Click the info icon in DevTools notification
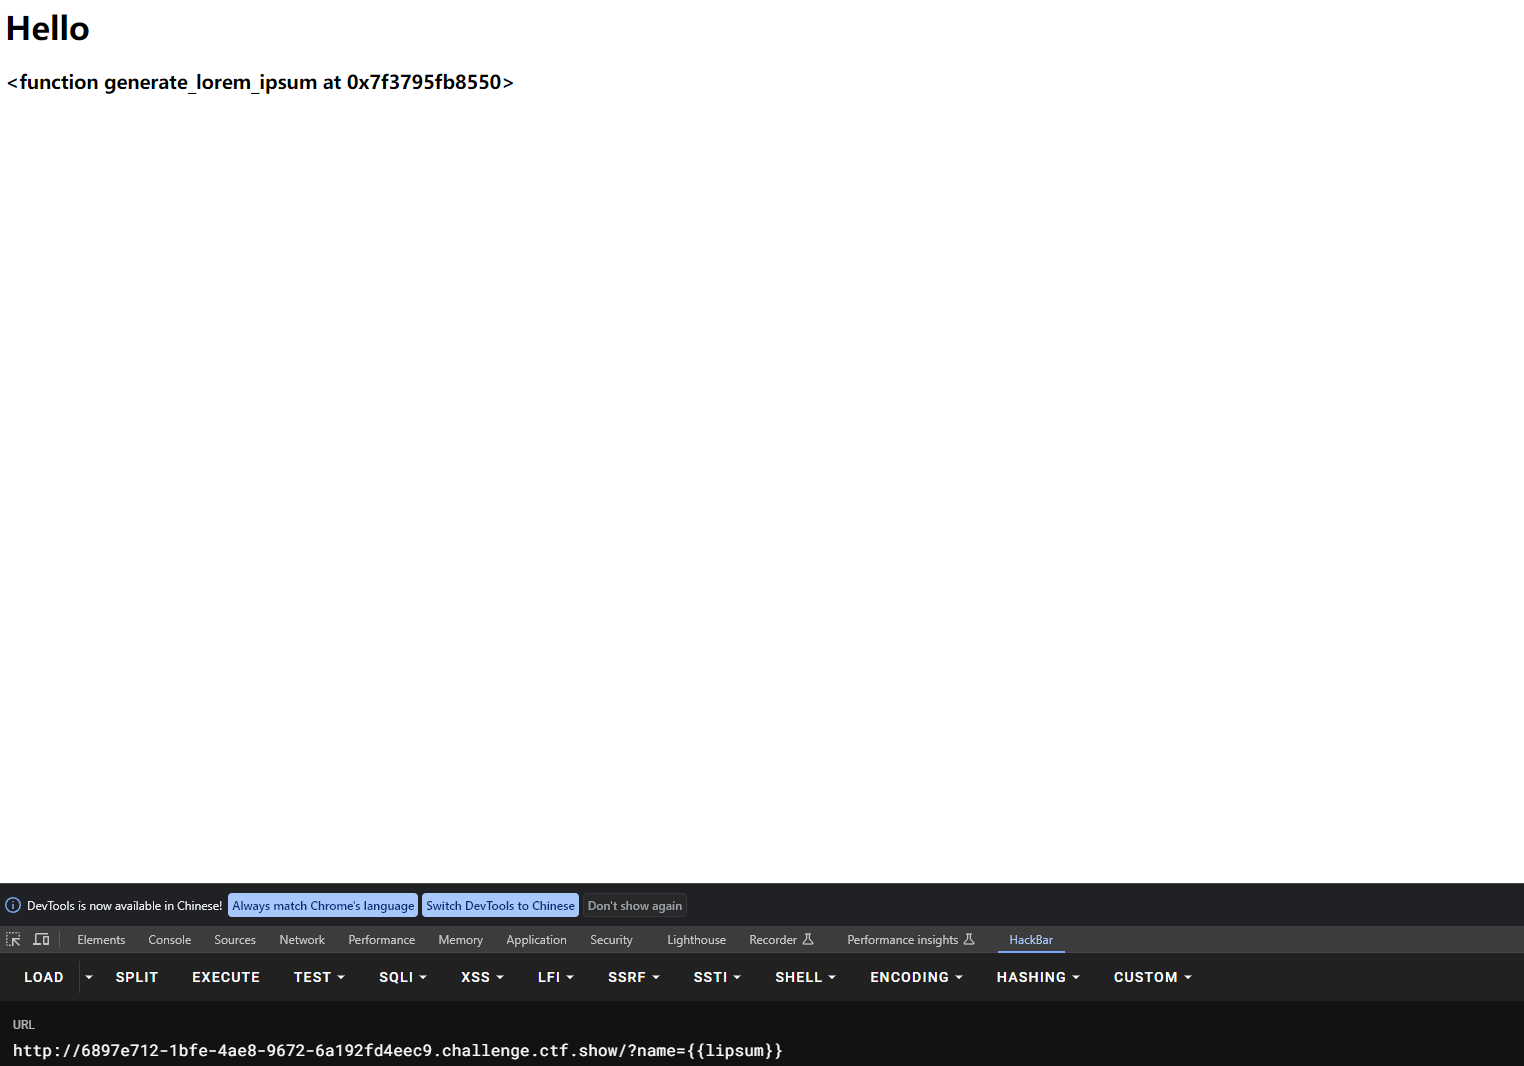 click(13, 906)
